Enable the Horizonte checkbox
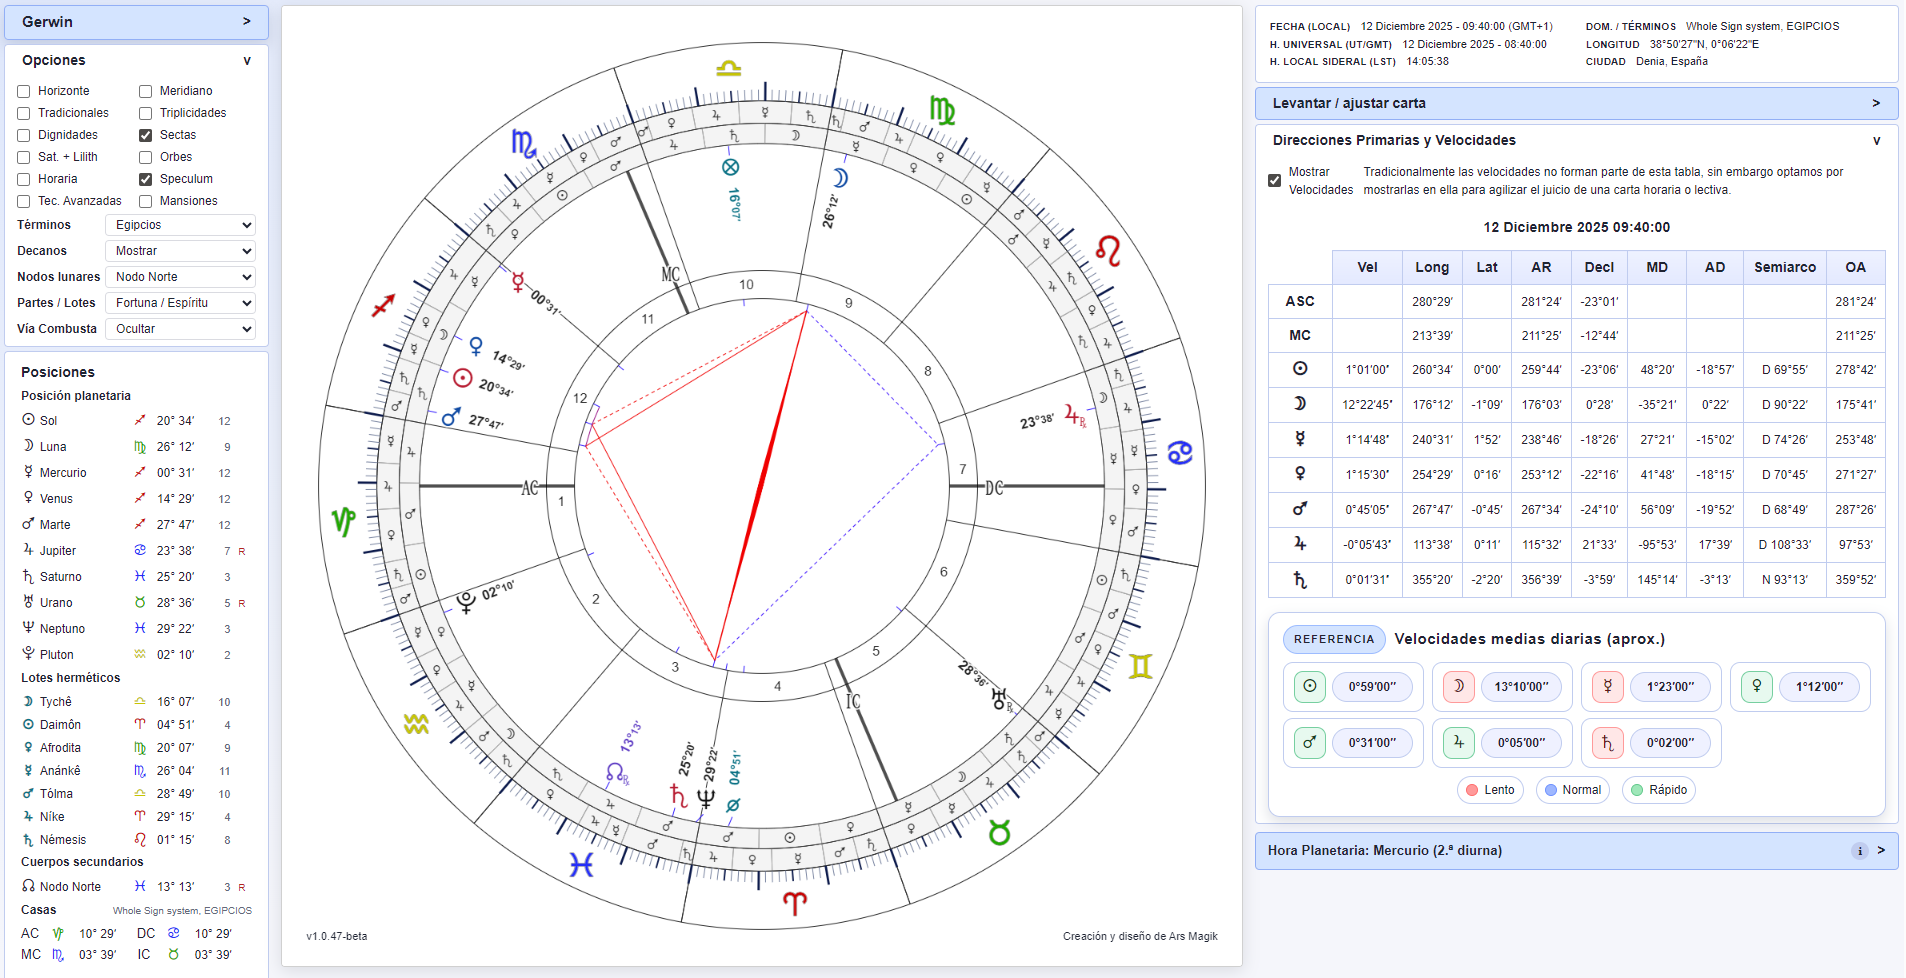 (x=24, y=91)
